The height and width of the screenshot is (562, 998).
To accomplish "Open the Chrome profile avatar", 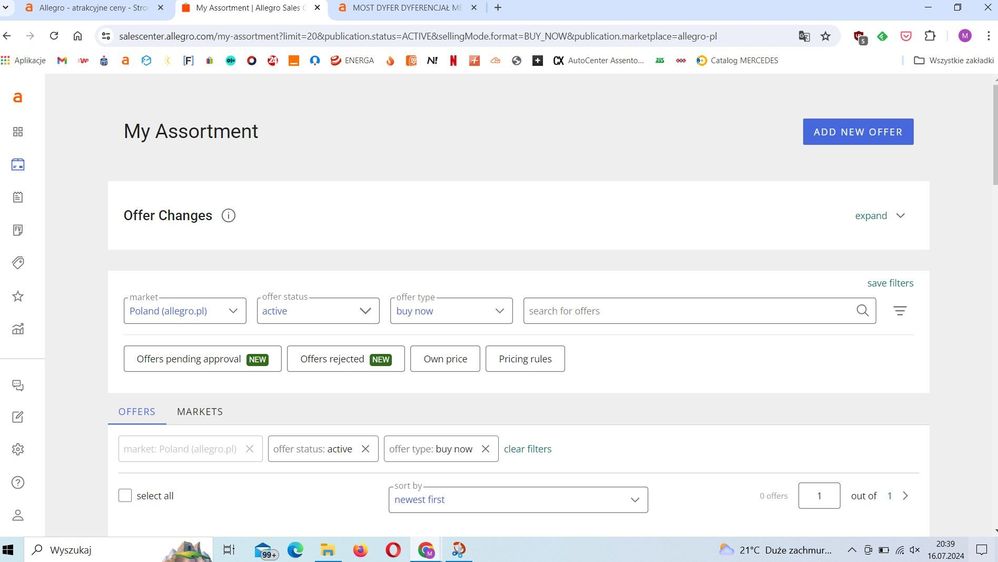I will pyautogui.click(x=965, y=36).
